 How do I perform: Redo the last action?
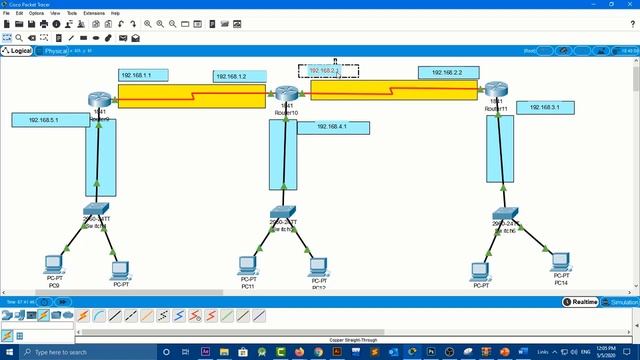tap(133, 24)
